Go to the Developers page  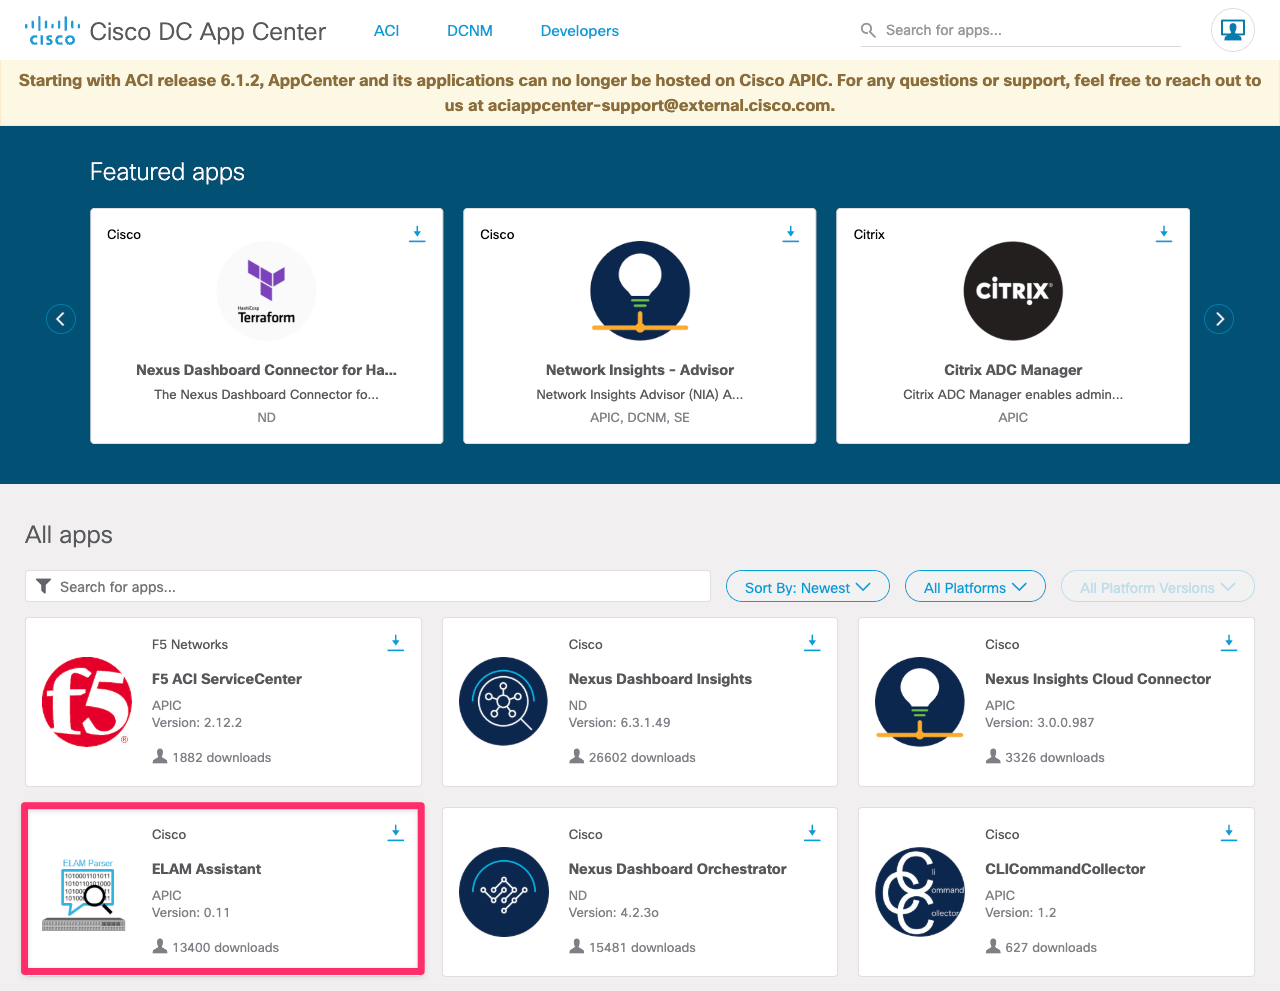tap(579, 31)
